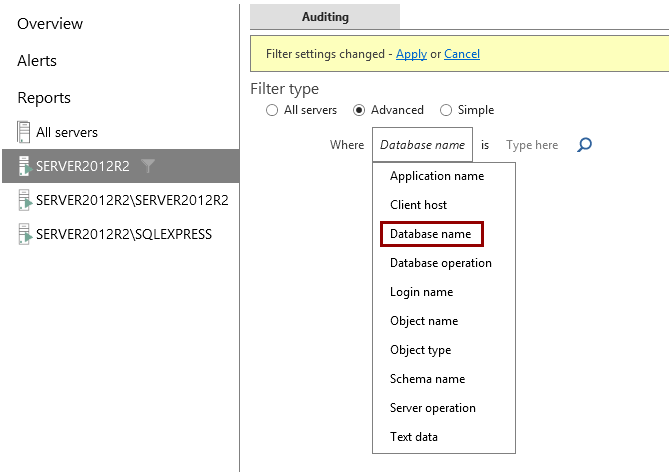Image resolution: width=669 pixels, height=472 pixels.
Task: Pick the highlighted Database name option
Action: point(431,234)
